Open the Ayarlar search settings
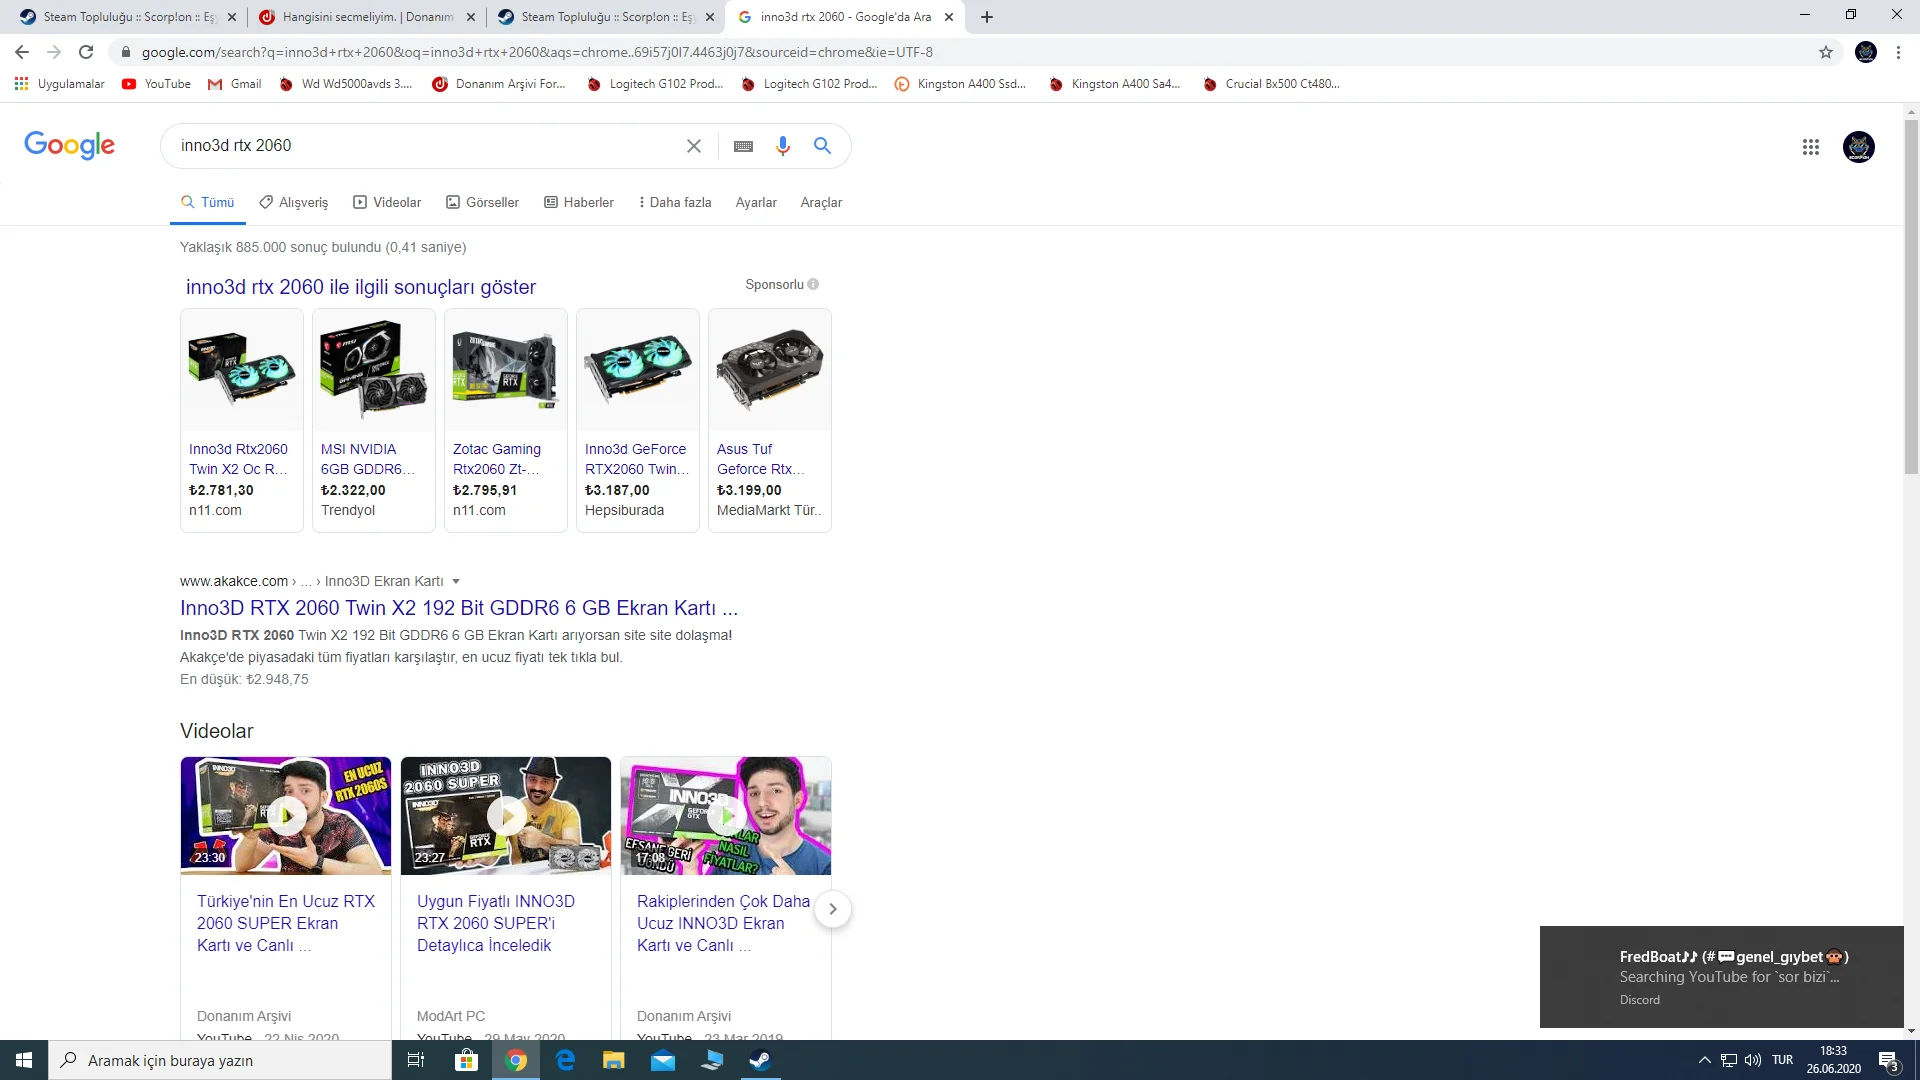The image size is (1920, 1080). (x=756, y=202)
